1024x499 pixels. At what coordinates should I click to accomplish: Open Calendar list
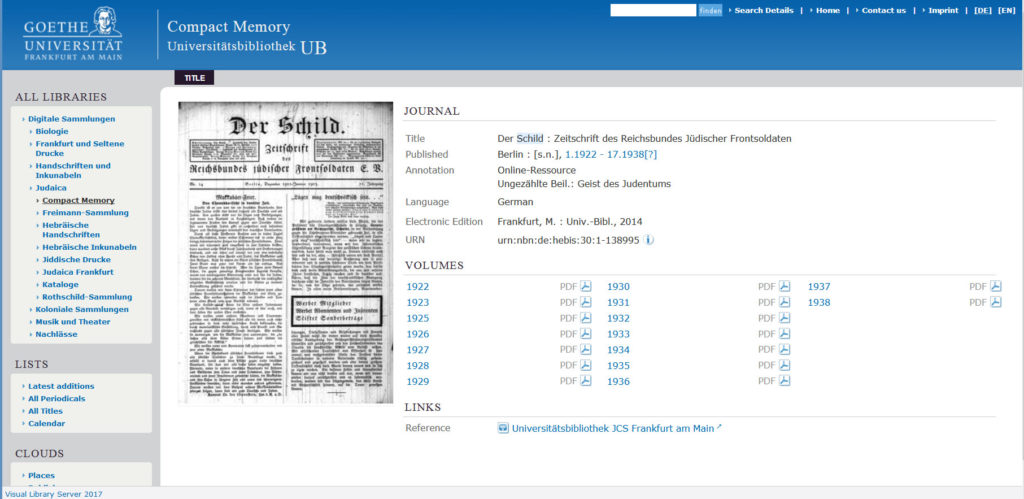pyautogui.click(x=46, y=423)
